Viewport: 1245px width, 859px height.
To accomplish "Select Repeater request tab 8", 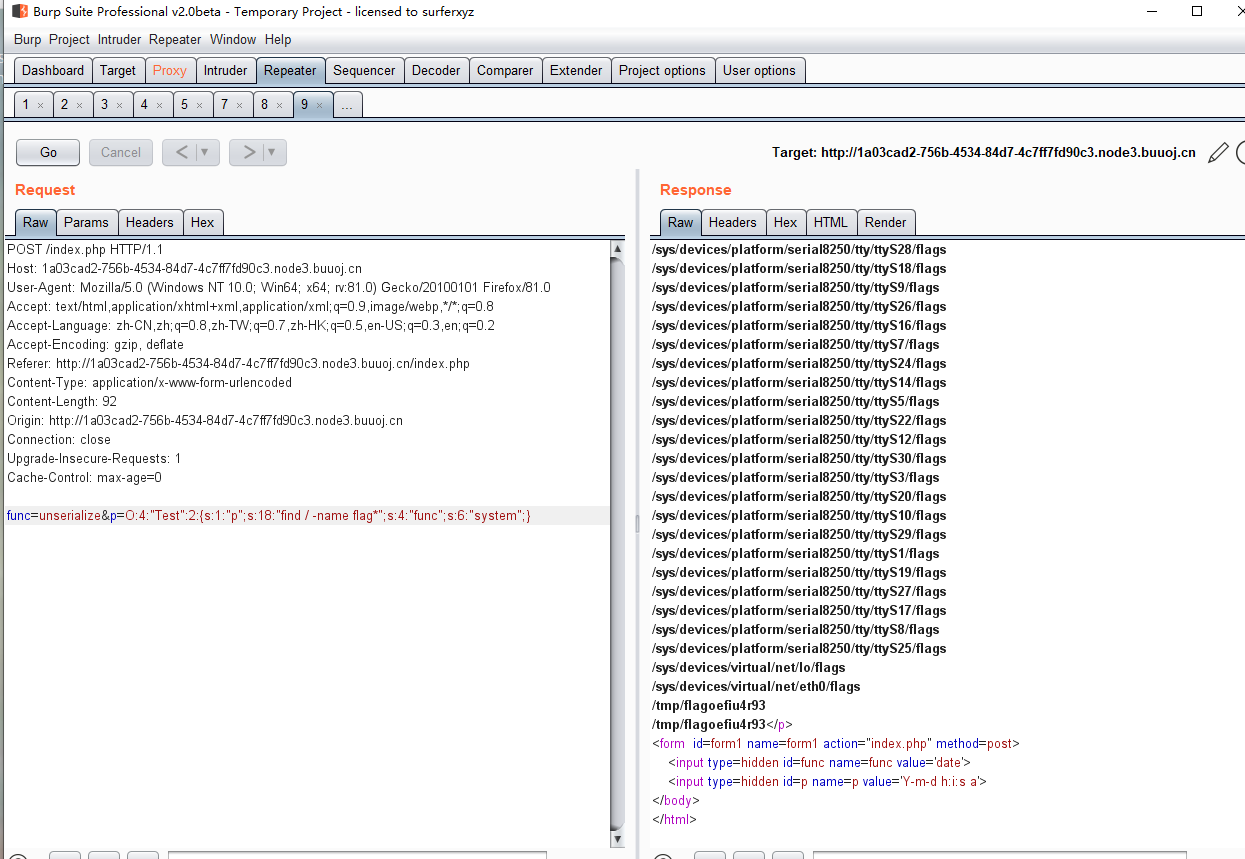I will pos(264,105).
